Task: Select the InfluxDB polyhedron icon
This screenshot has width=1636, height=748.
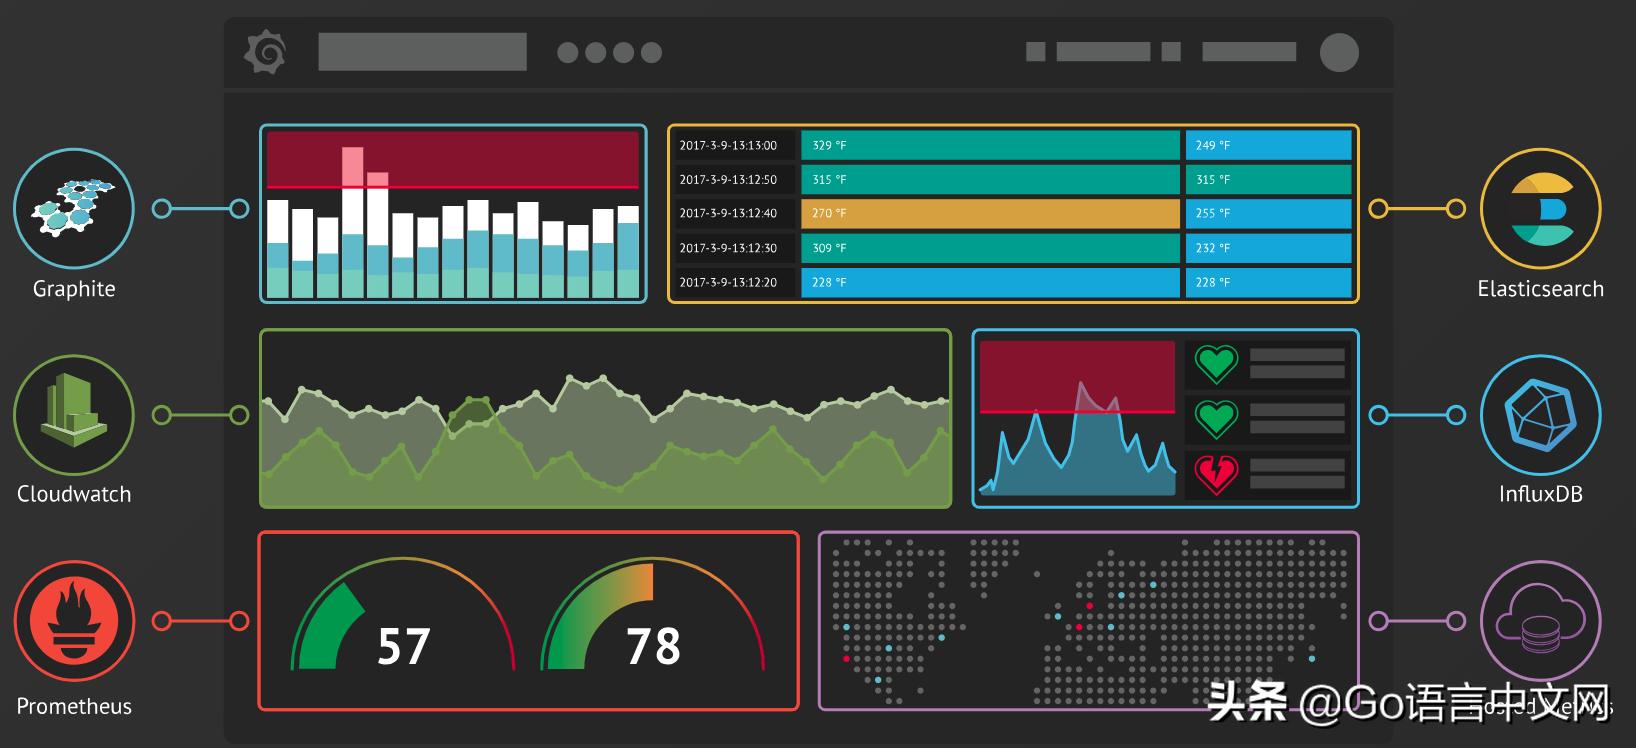Action: point(1540,414)
